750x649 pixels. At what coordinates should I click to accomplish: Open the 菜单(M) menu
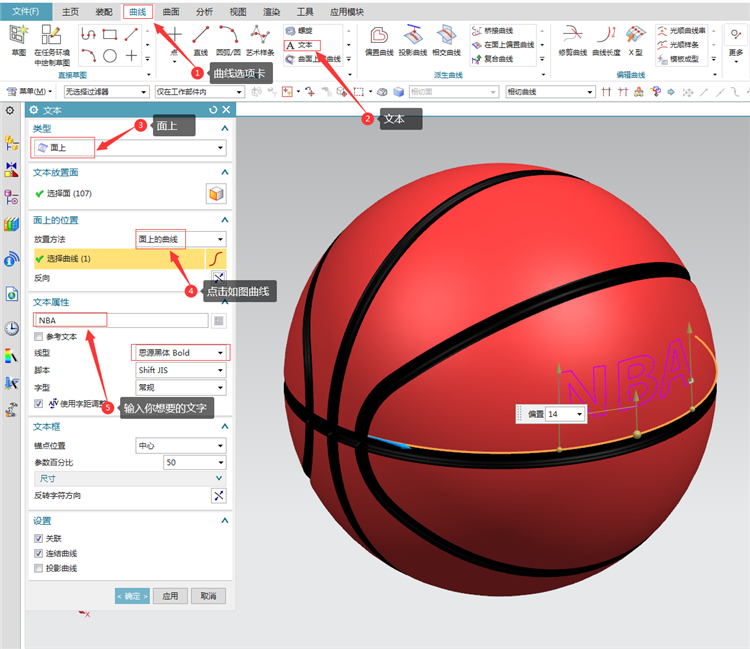pyautogui.click(x=29, y=91)
